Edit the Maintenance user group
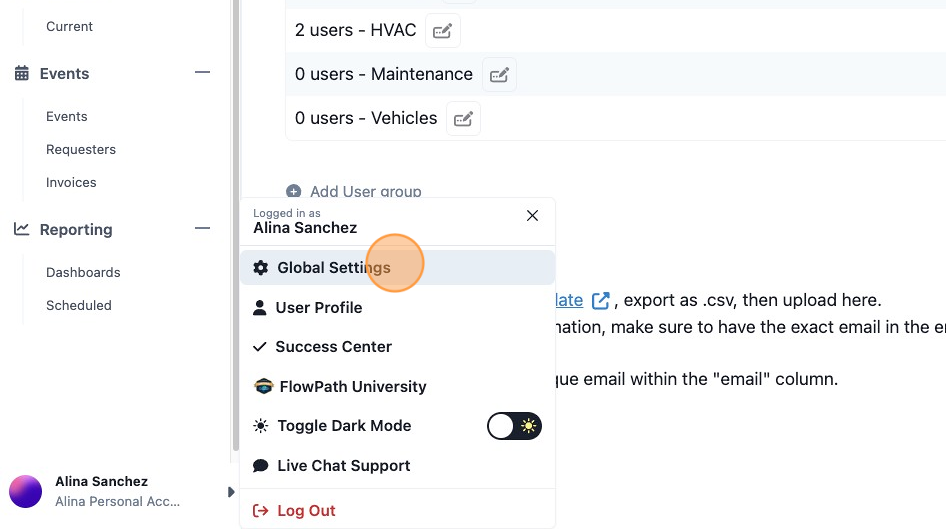Viewport: 946px width, 529px height. (499, 75)
